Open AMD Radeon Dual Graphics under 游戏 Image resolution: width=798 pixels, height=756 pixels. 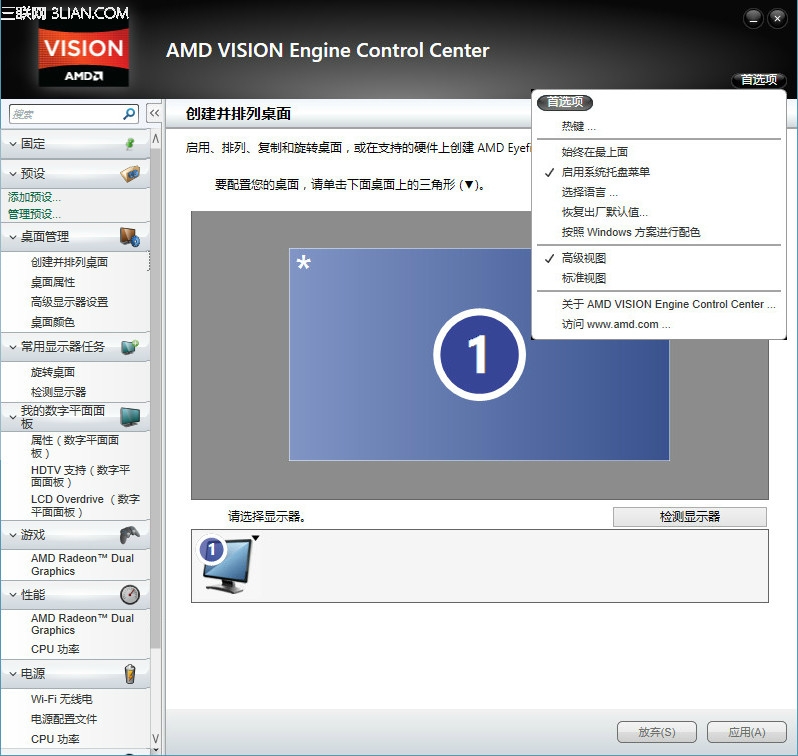(82, 565)
